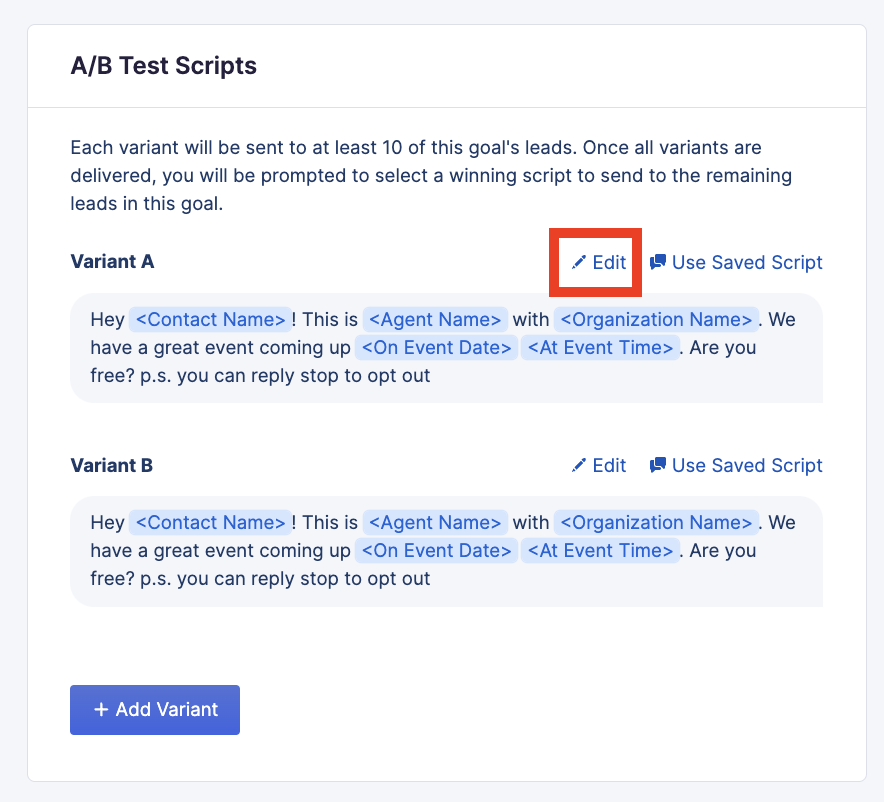
Task: Select the Contact Name tag in Variant B
Action: [x=211, y=523]
